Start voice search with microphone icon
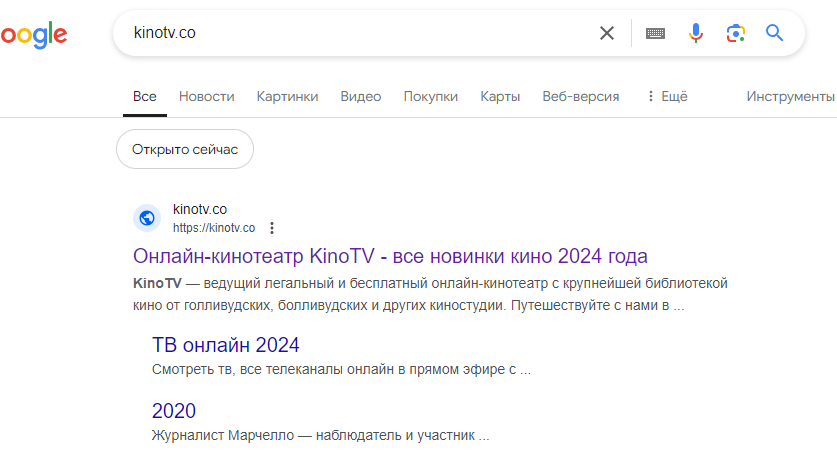 696,33
